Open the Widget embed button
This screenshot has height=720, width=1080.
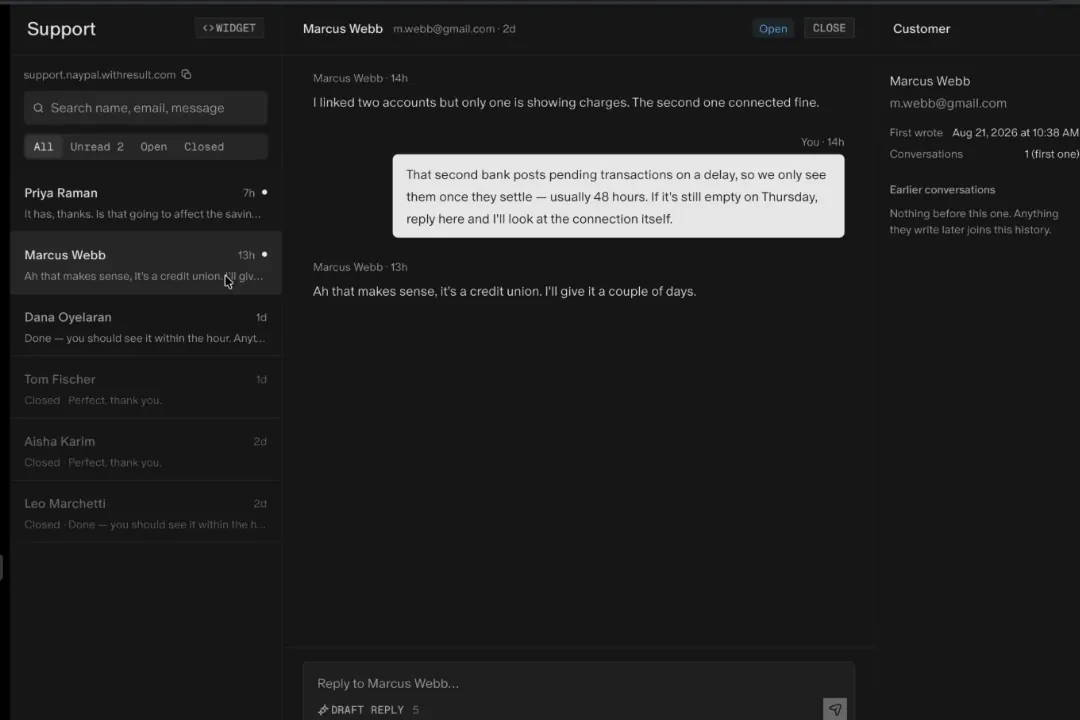229,28
